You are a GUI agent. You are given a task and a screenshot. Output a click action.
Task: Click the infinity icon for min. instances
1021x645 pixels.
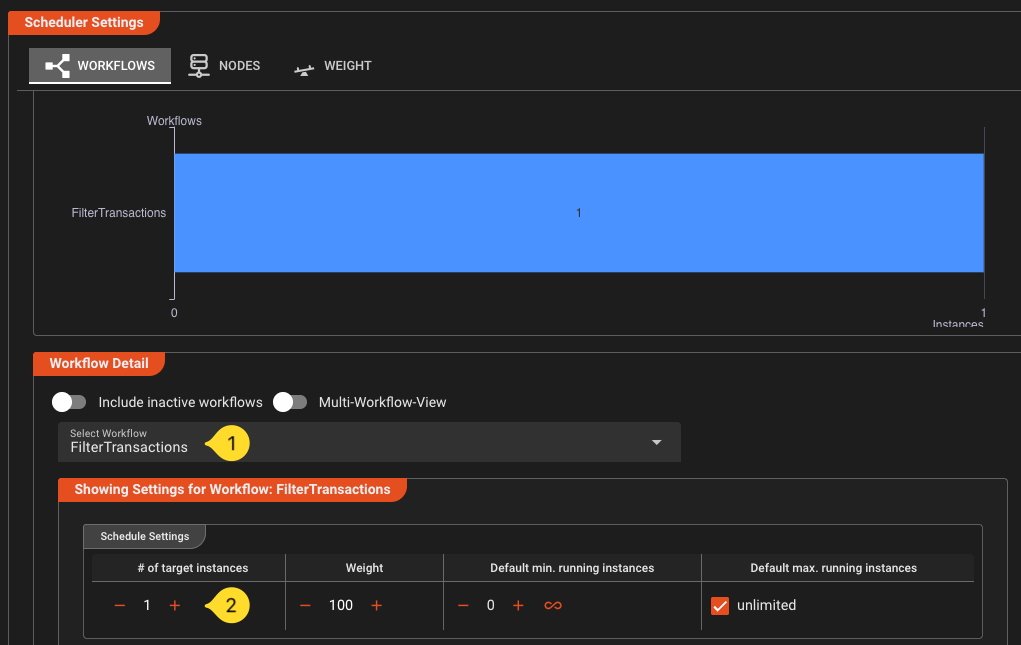click(552, 606)
